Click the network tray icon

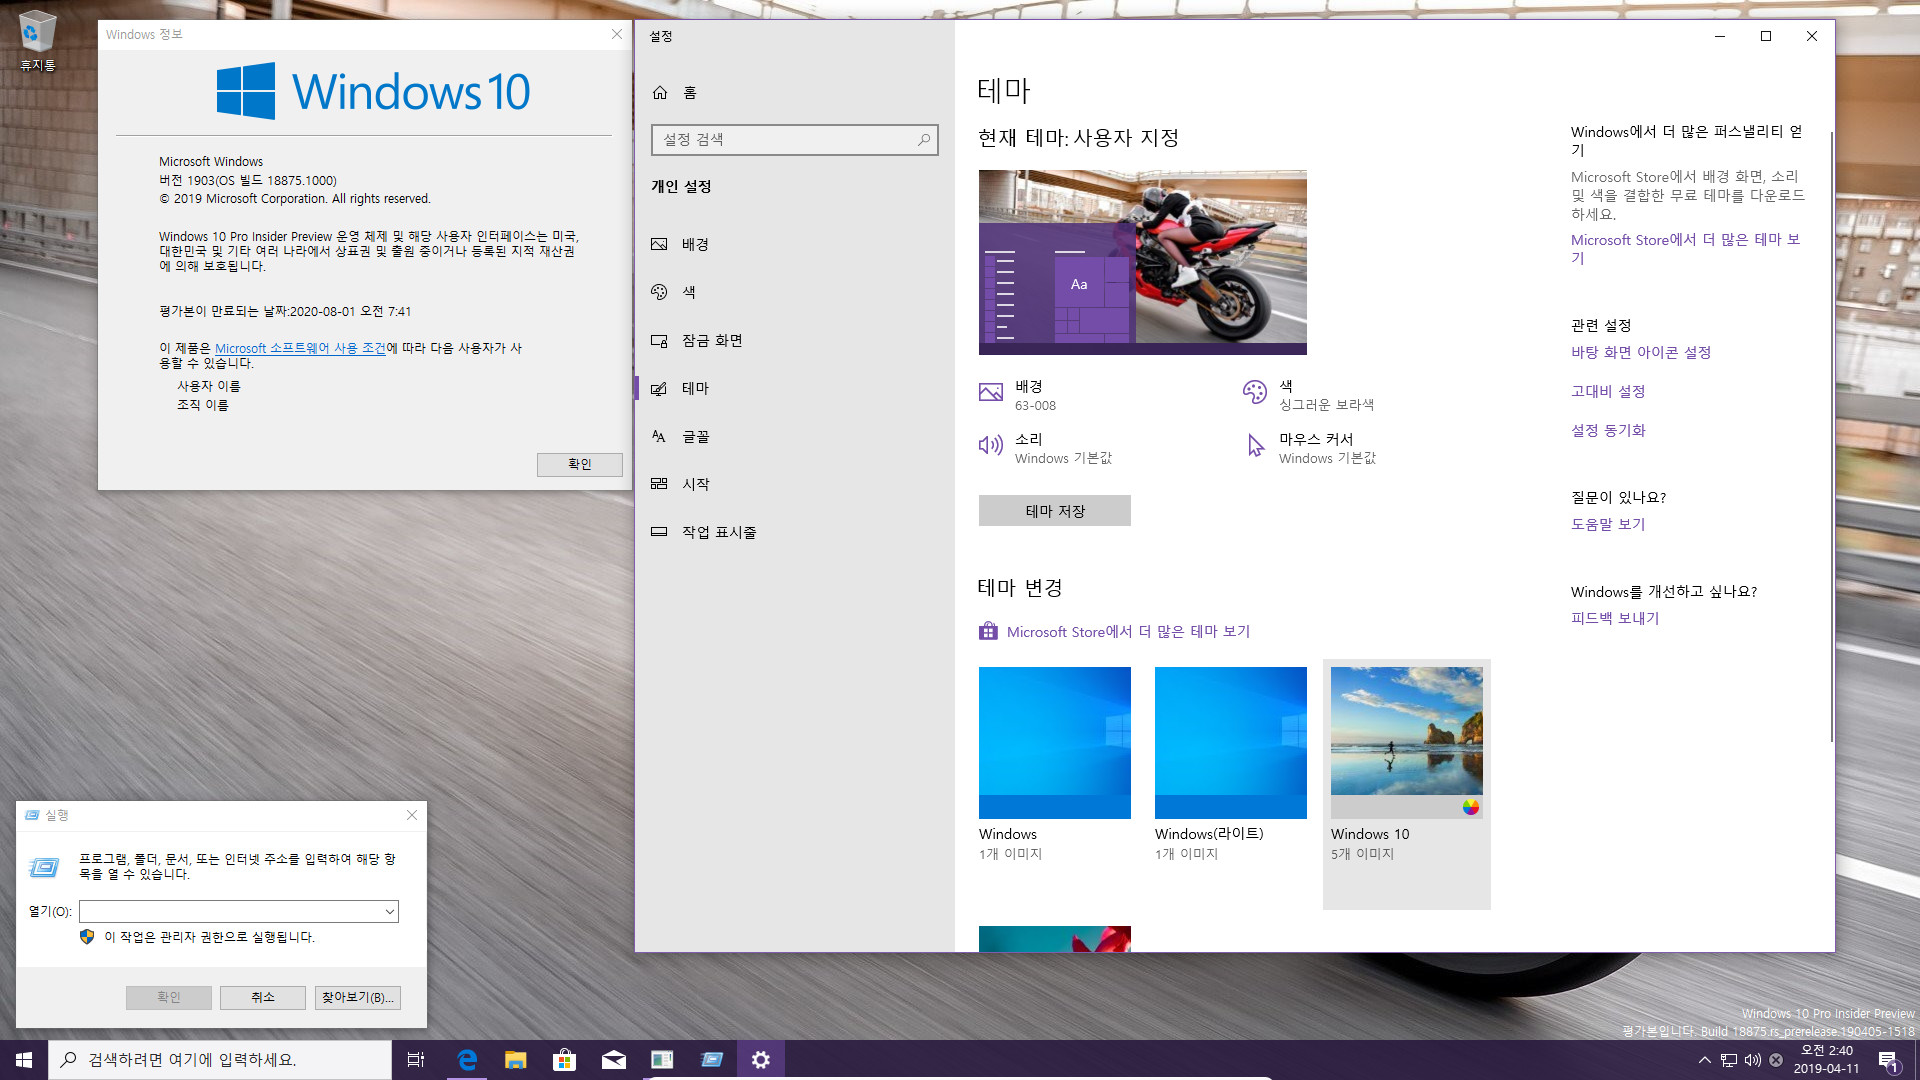(1728, 1060)
